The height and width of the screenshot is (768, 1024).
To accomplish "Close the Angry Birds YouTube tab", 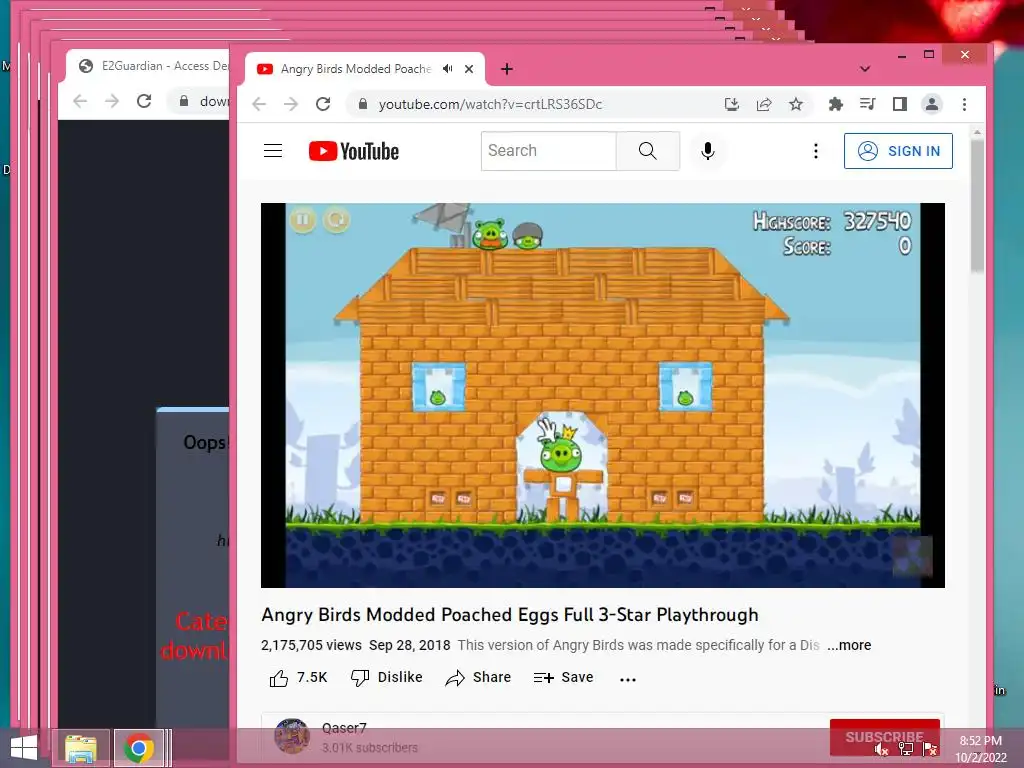I will 469,69.
